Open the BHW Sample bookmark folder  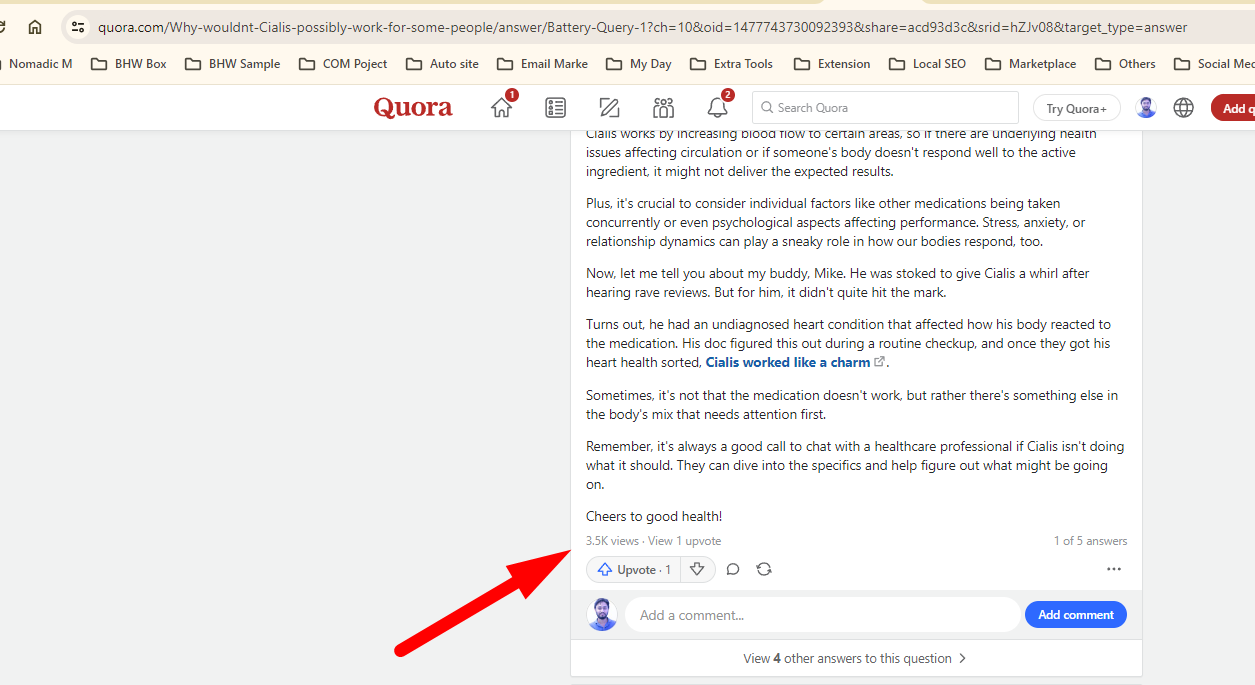(232, 64)
